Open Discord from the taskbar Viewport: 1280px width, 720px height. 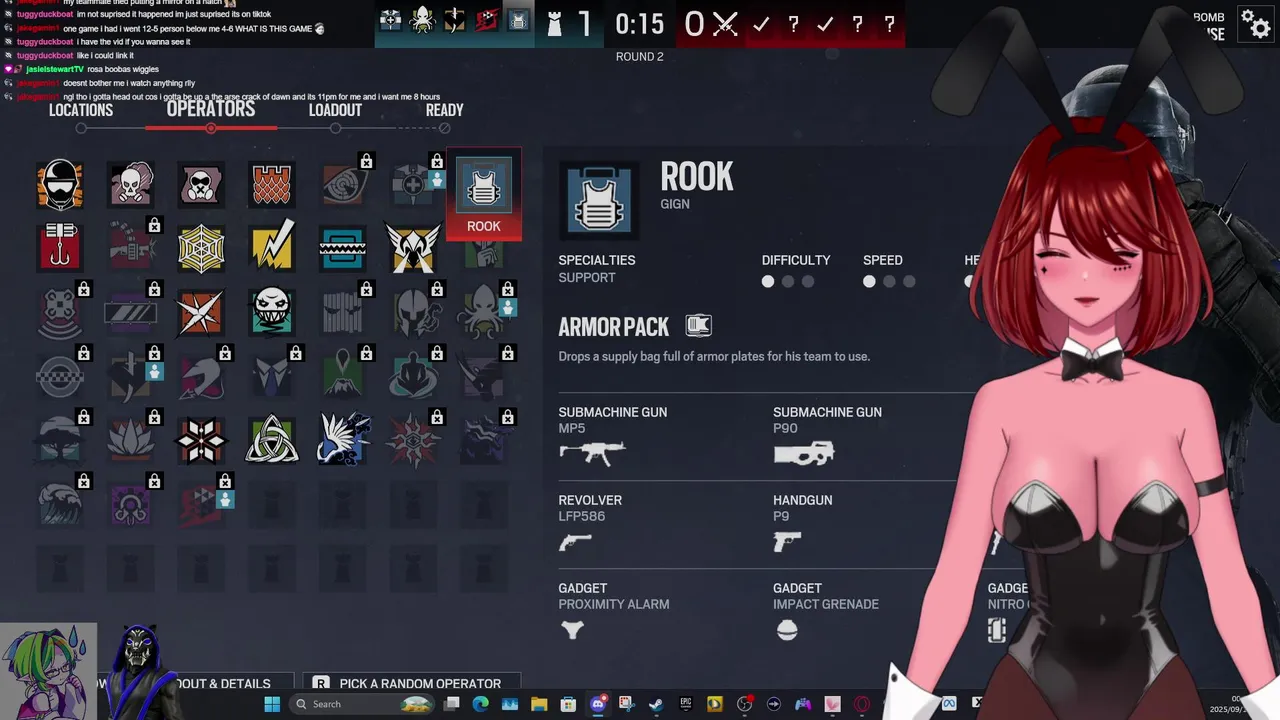(598, 704)
